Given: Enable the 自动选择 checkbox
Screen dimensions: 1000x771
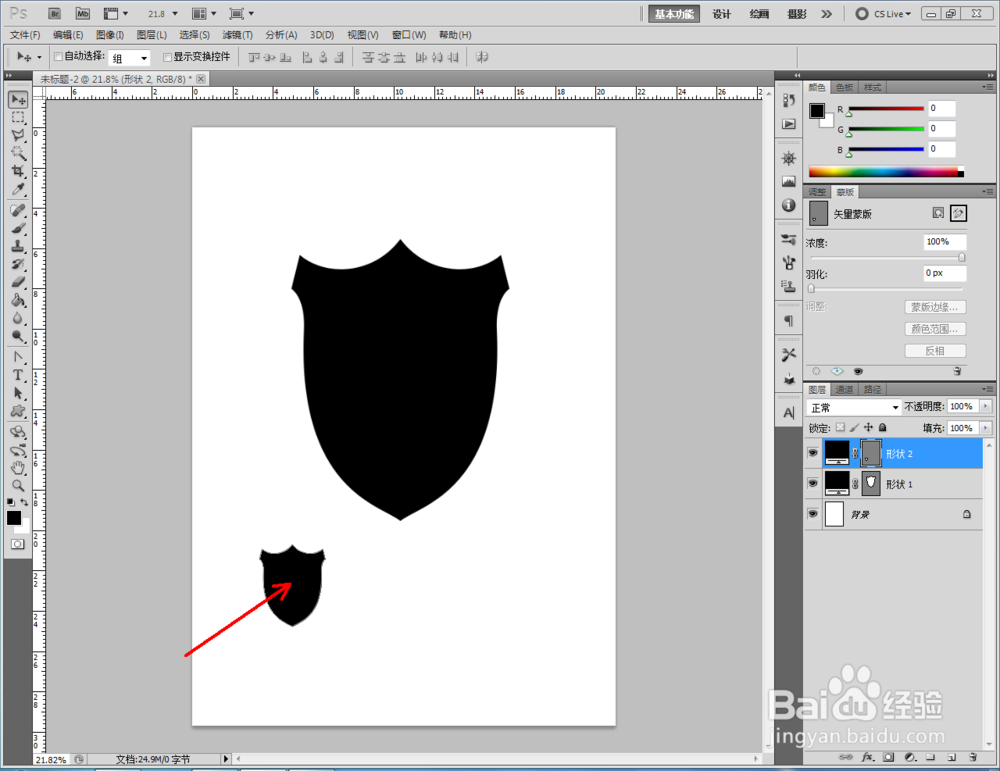Looking at the screenshot, I should [x=59, y=57].
